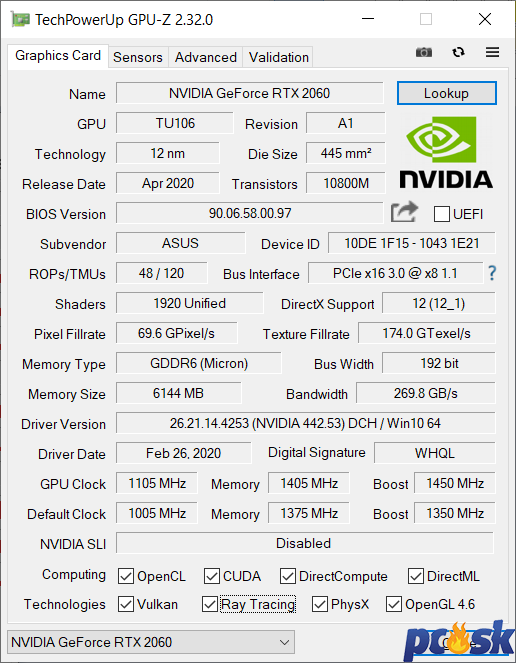Select the Validation tab
This screenshot has width=516, height=663.
point(278,57)
